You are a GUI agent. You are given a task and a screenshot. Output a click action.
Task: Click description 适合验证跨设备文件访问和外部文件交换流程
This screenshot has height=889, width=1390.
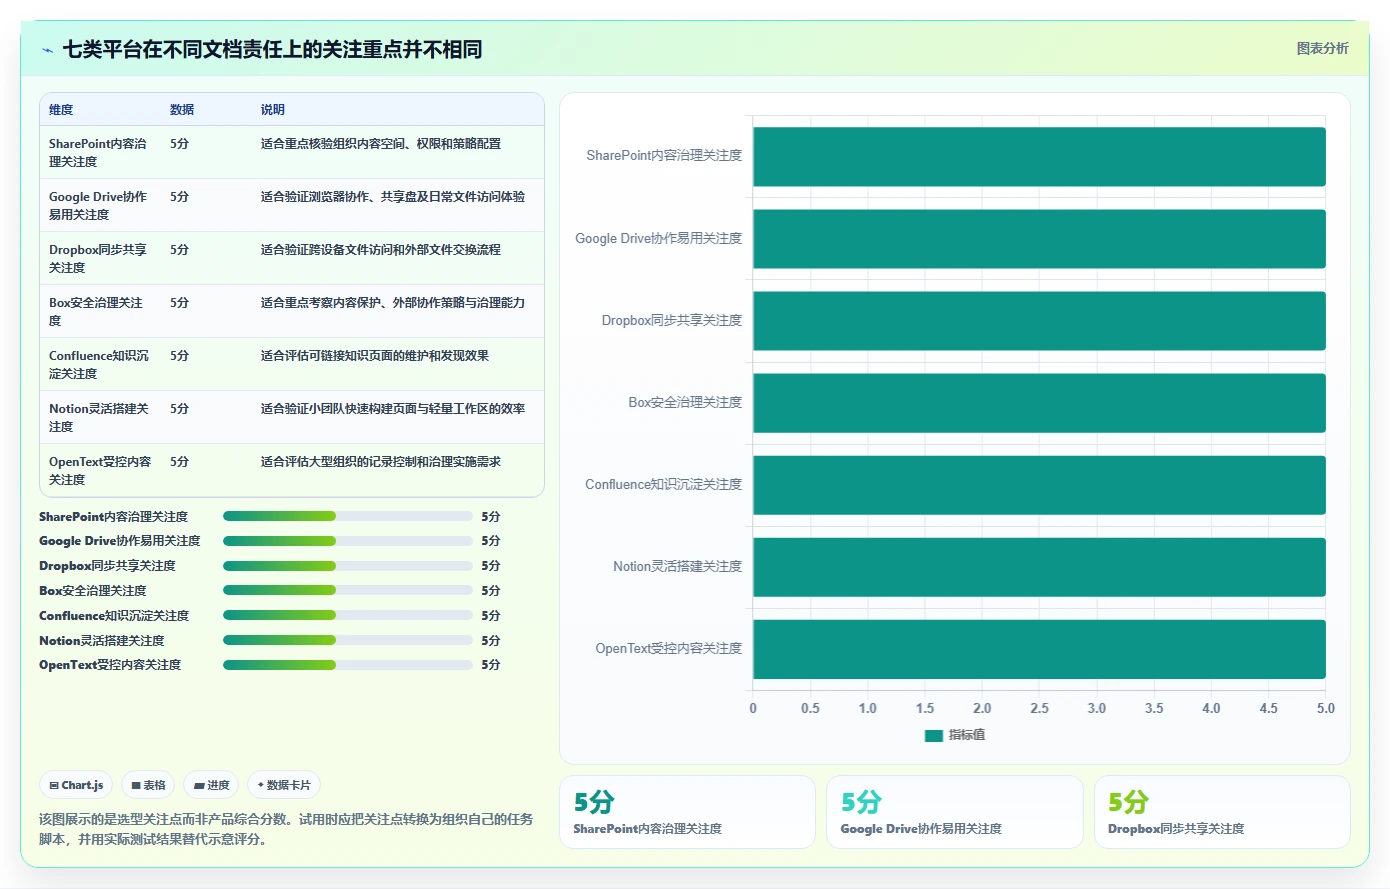(381, 249)
